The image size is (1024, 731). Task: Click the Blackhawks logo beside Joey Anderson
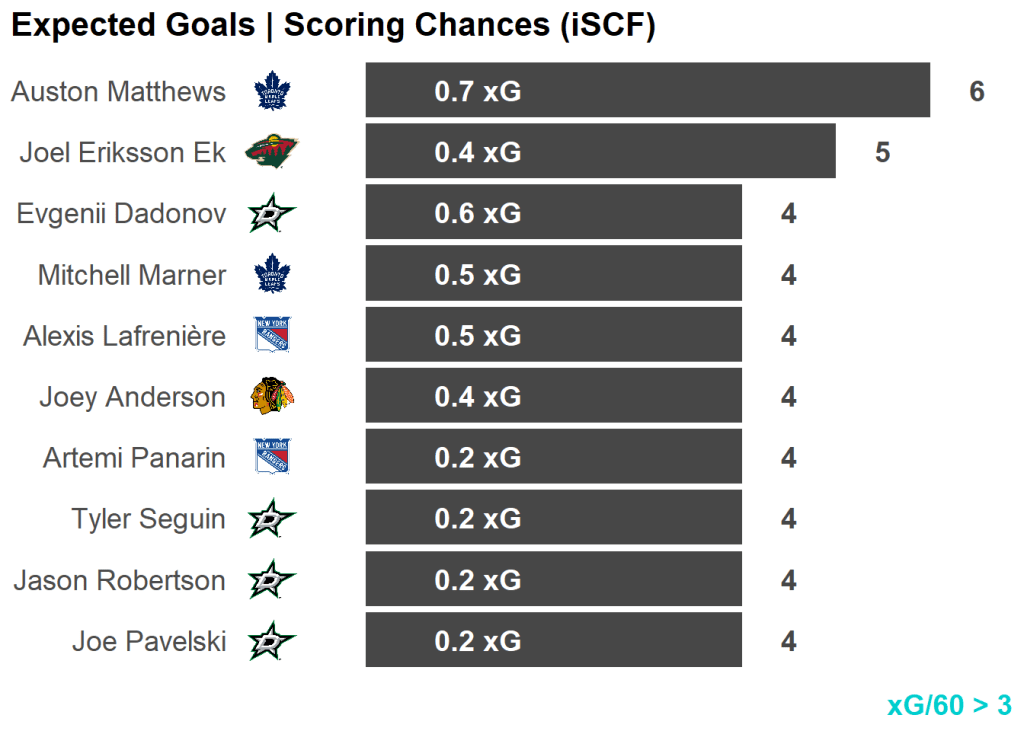point(272,397)
